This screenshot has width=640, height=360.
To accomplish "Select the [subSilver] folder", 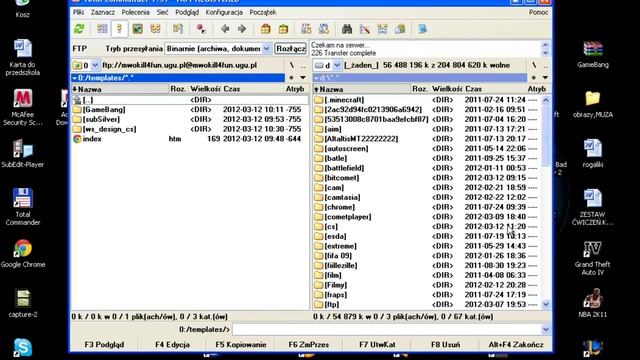I will coord(190,119).
